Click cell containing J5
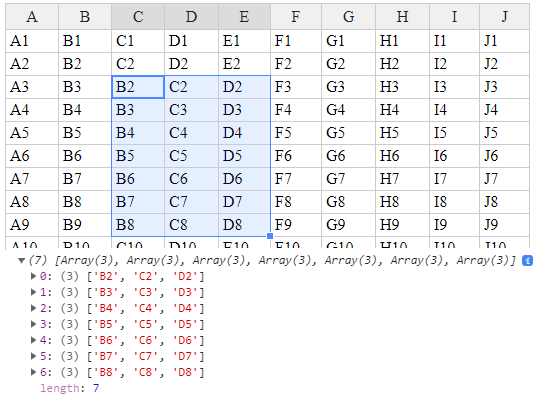Screen dimensions: 537x397 (504, 133)
